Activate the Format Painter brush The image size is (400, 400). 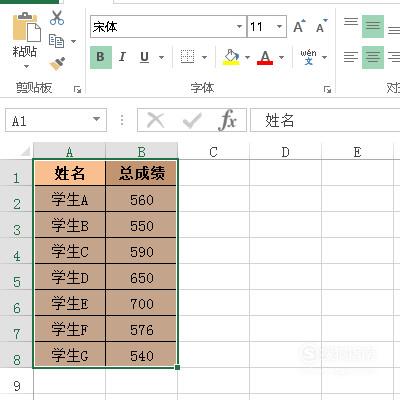click(57, 63)
